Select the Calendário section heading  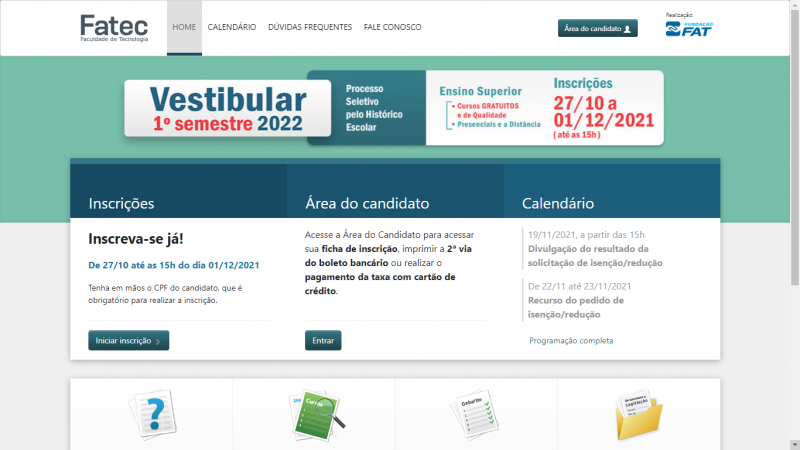click(x=558, y=203)
